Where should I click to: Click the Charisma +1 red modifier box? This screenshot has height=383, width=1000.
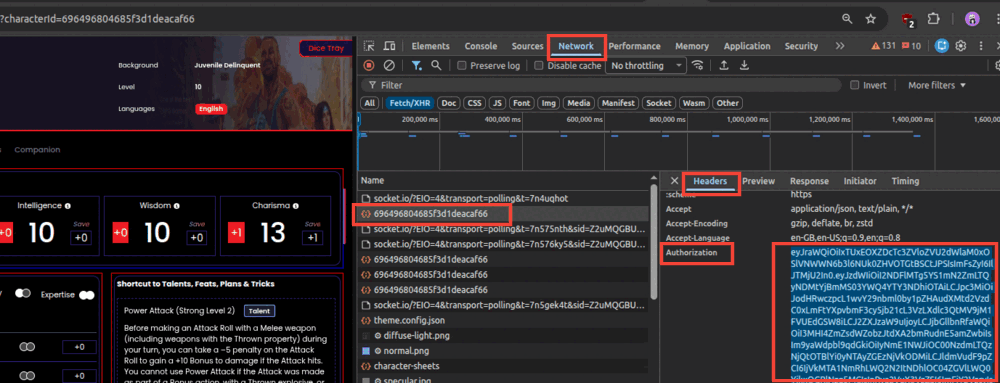pos(236,233)
